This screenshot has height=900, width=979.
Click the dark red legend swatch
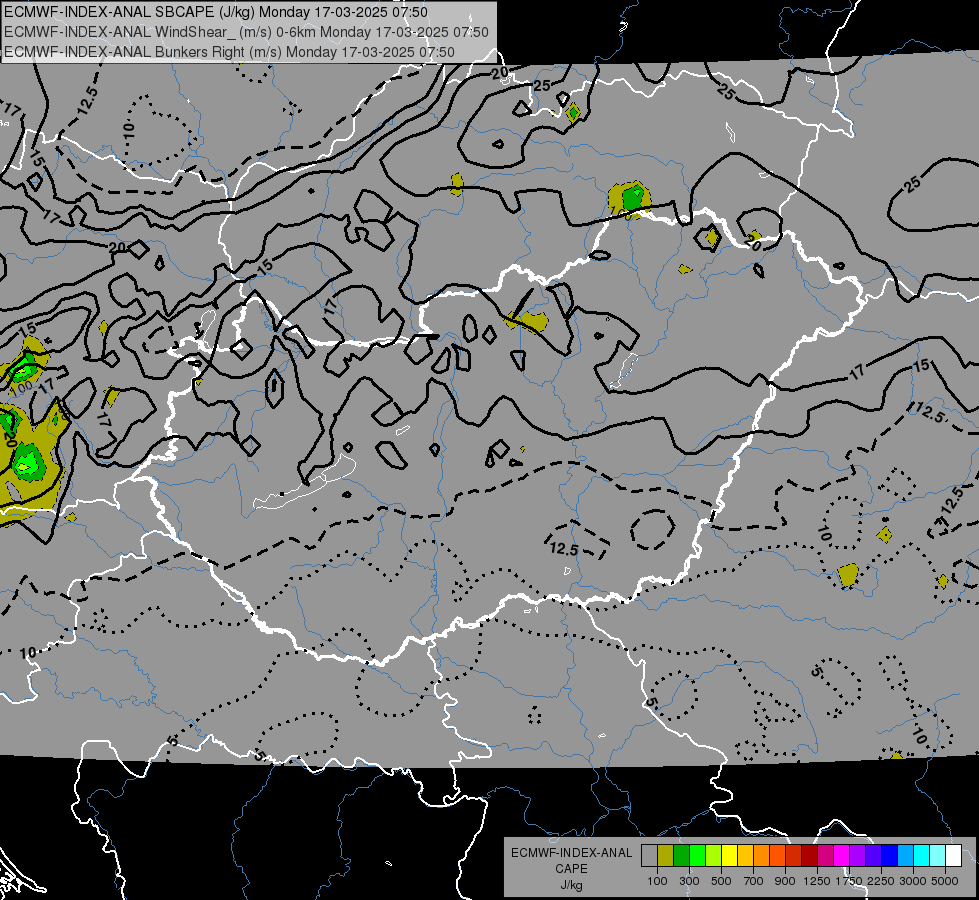pos(809,855)
